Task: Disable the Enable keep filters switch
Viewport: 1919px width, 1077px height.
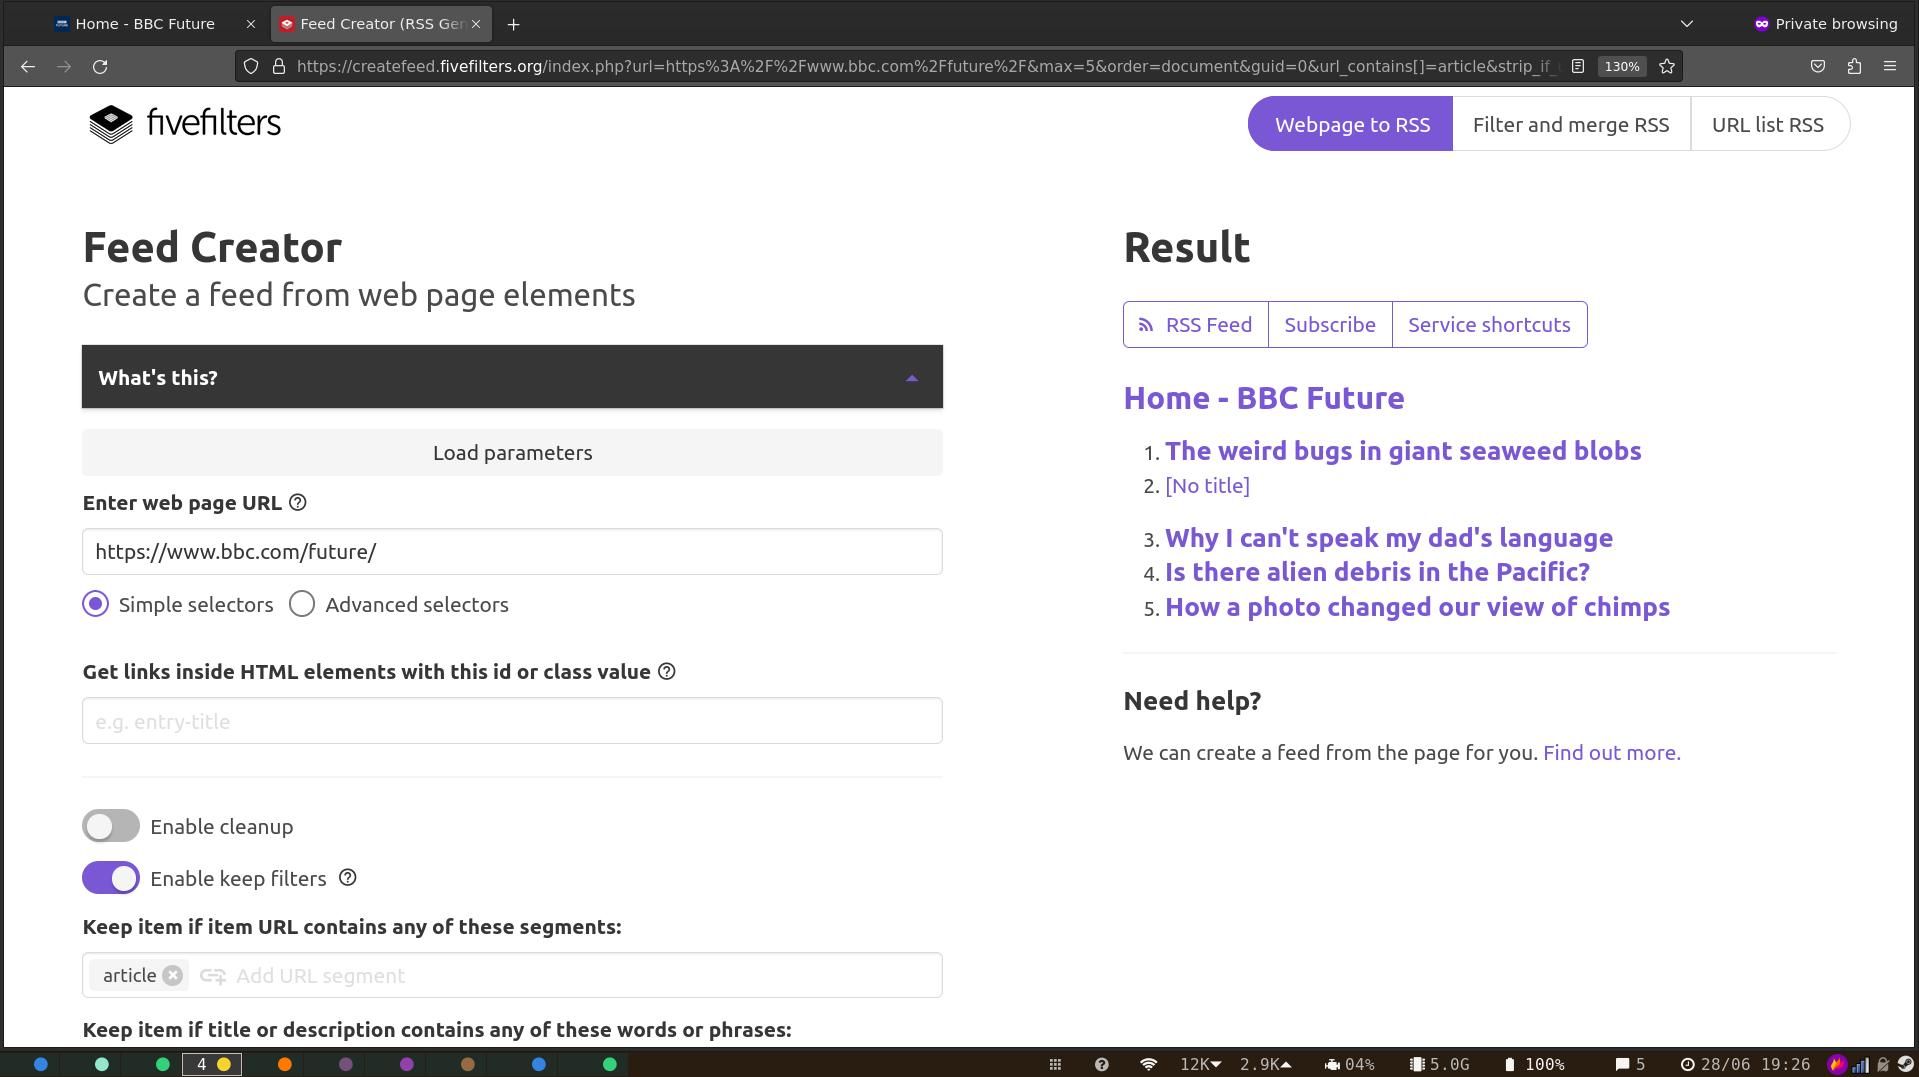Action: click(111, 879)
